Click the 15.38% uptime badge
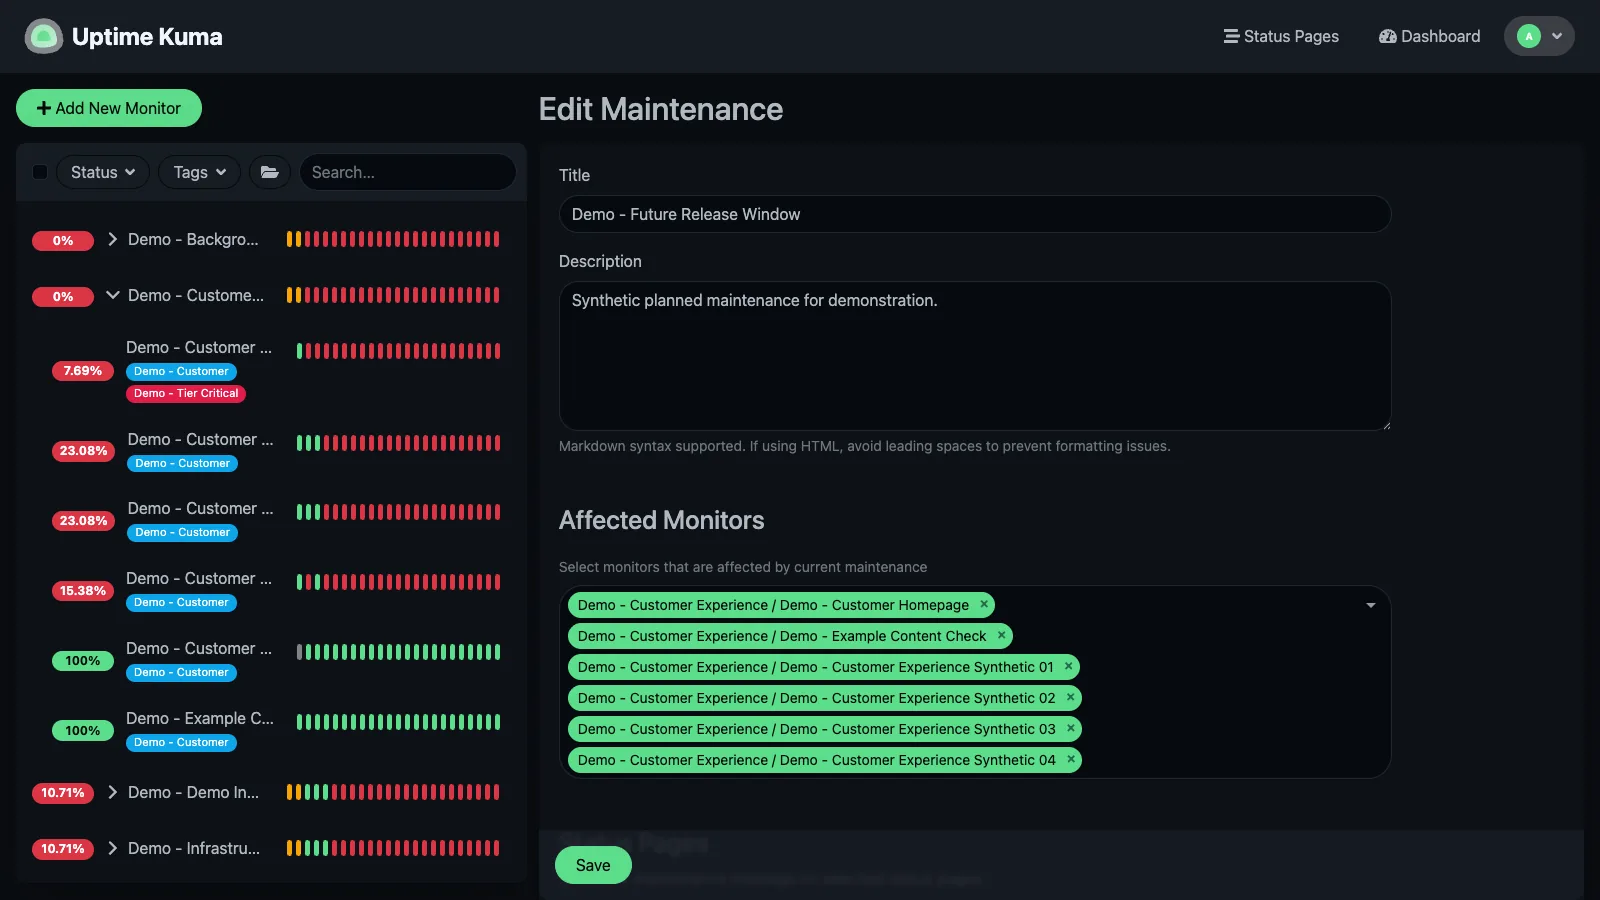Image resolution: width=1600 pixels, height=900 pixels. [x=83, y=591]
